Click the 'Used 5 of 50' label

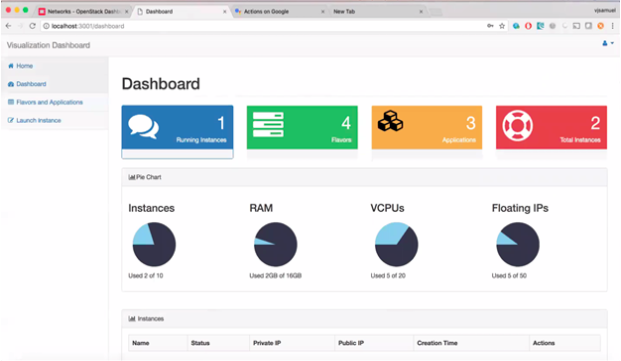509,276
